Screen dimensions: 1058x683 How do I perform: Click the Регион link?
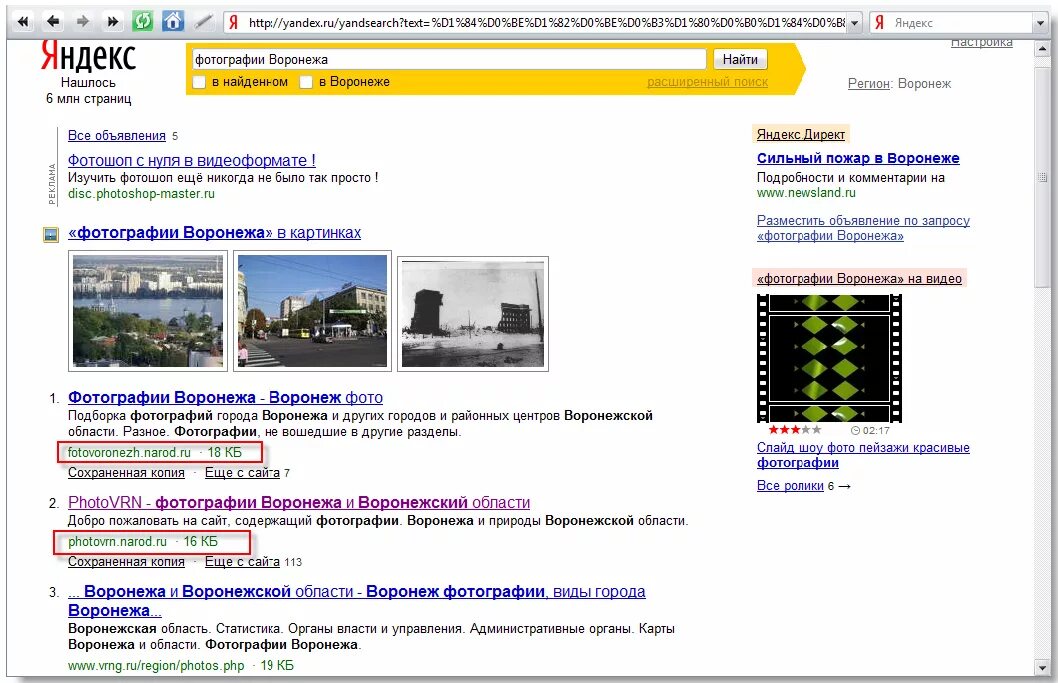coord(868,84)
